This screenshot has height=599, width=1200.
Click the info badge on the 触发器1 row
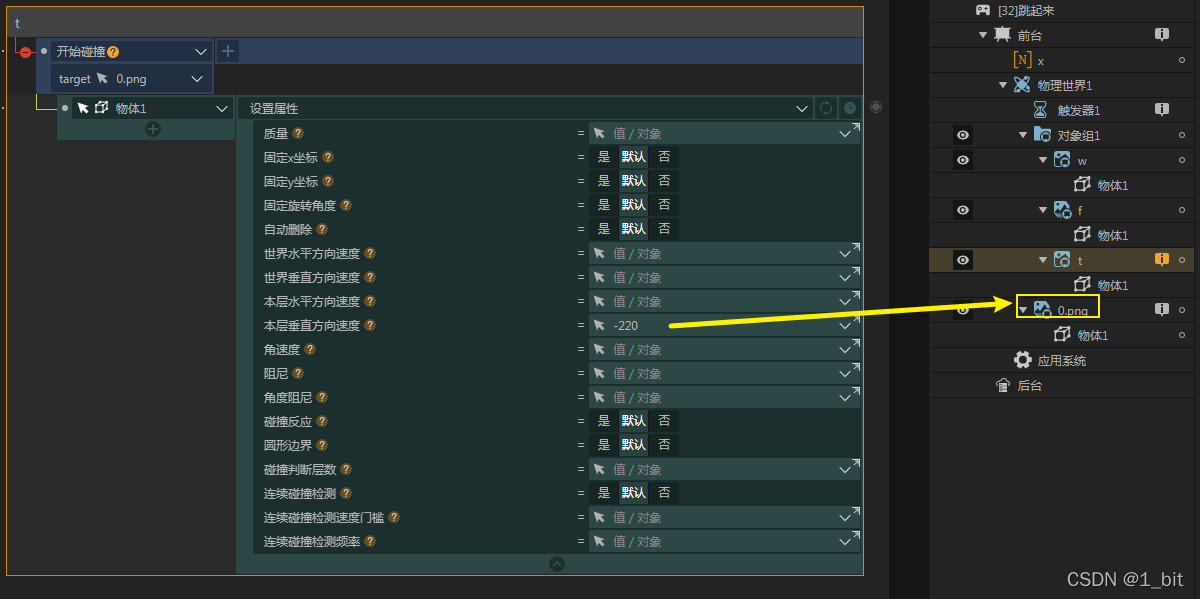pyautogui.click(x=1162, y=110)
